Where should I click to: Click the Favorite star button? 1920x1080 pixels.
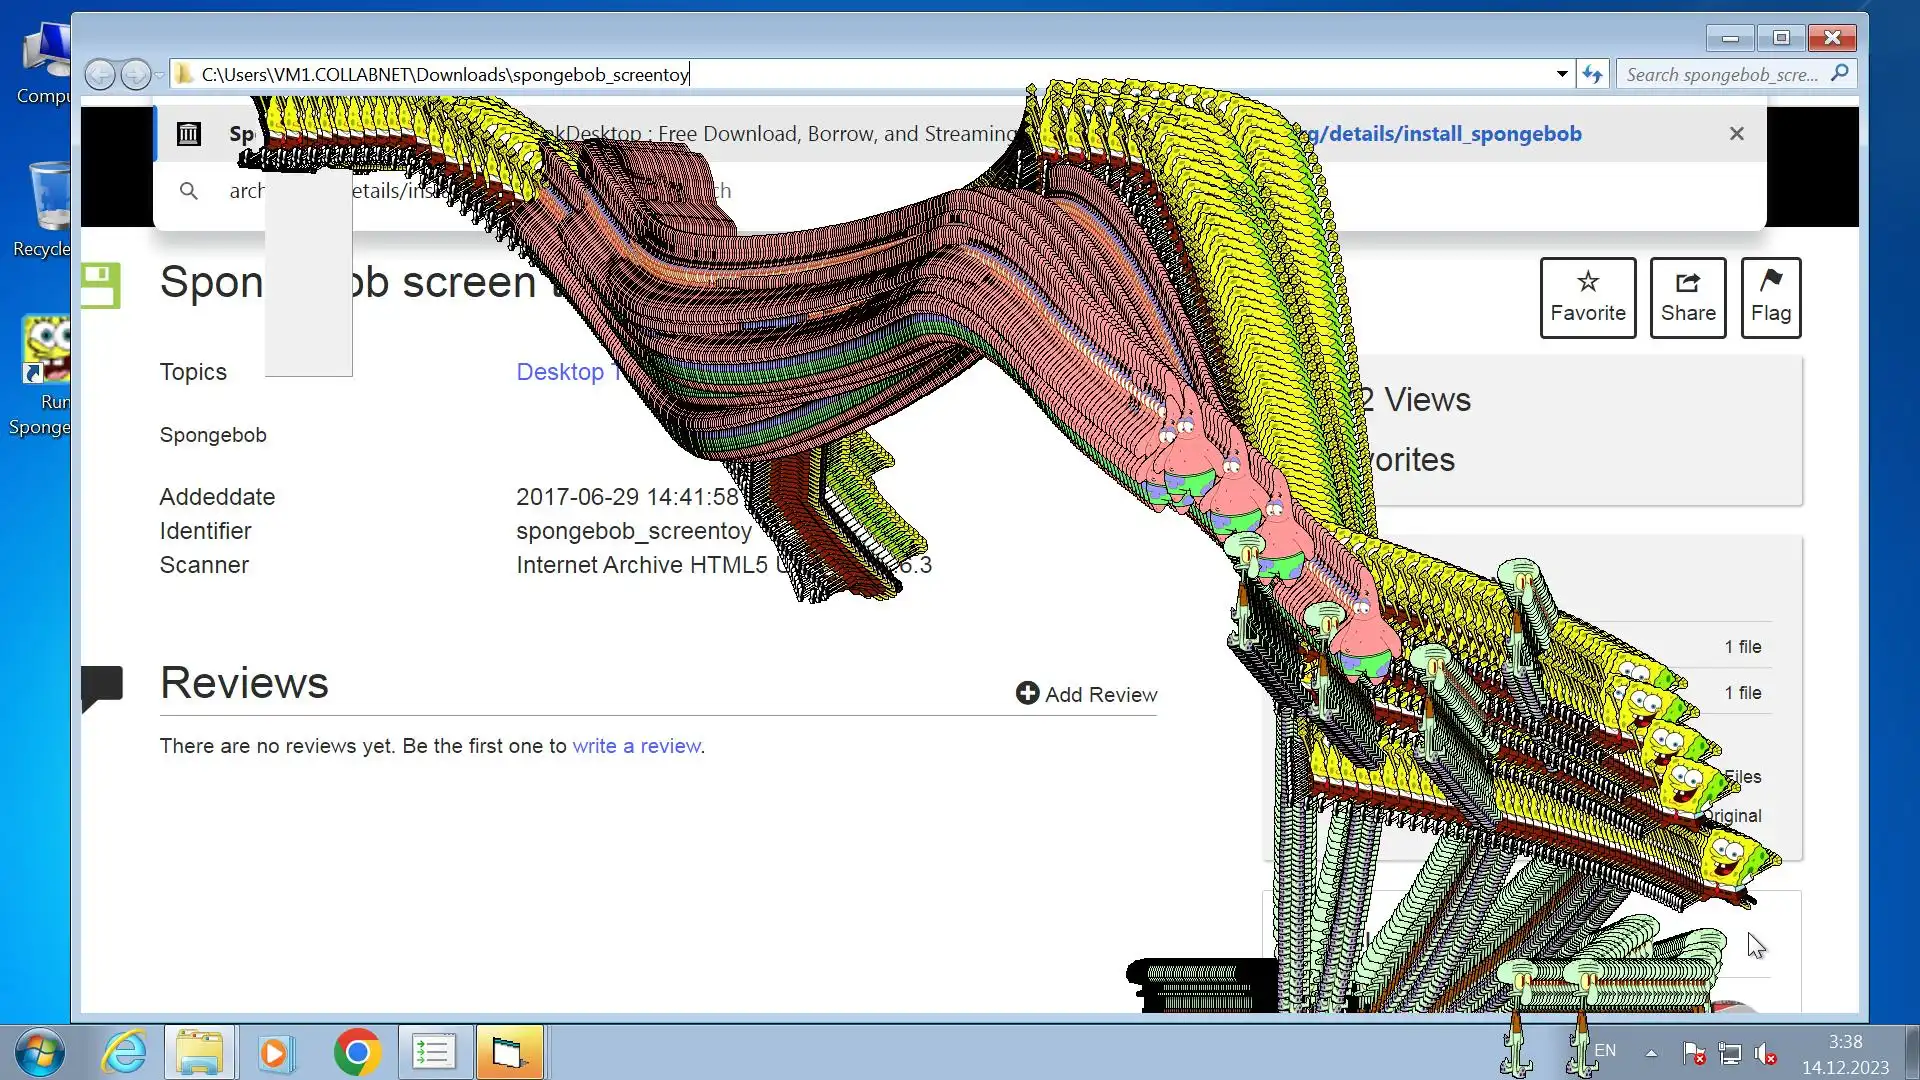point(1587,298)
